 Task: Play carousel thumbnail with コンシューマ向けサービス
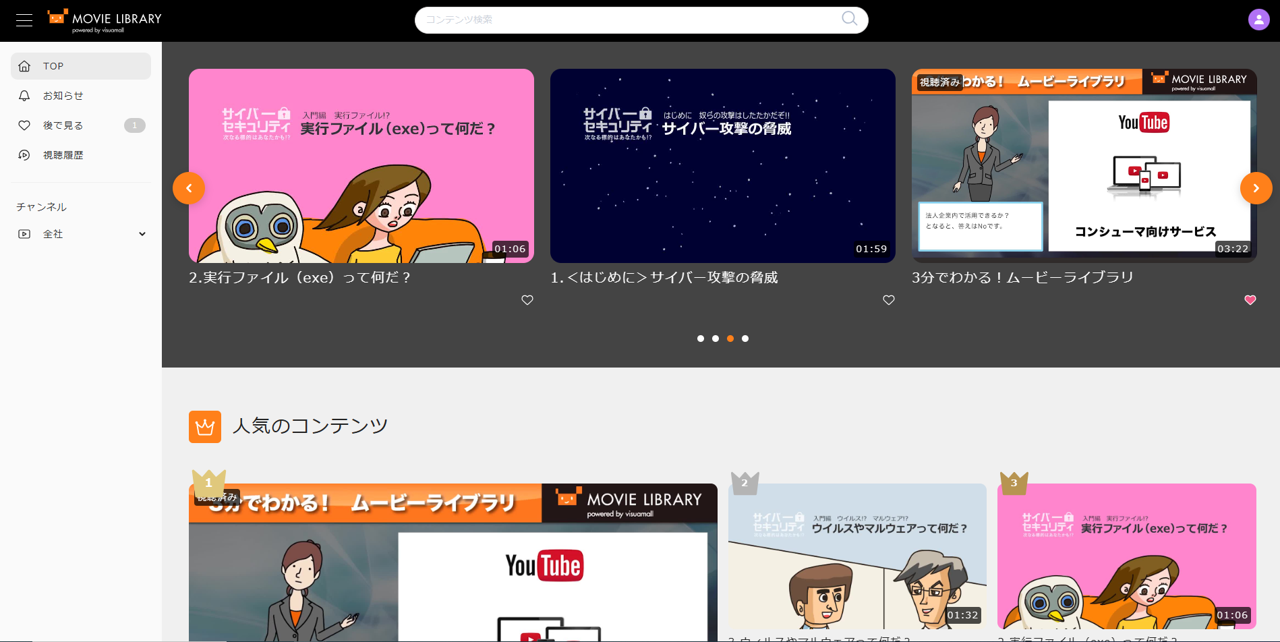tap(1084, 166)
